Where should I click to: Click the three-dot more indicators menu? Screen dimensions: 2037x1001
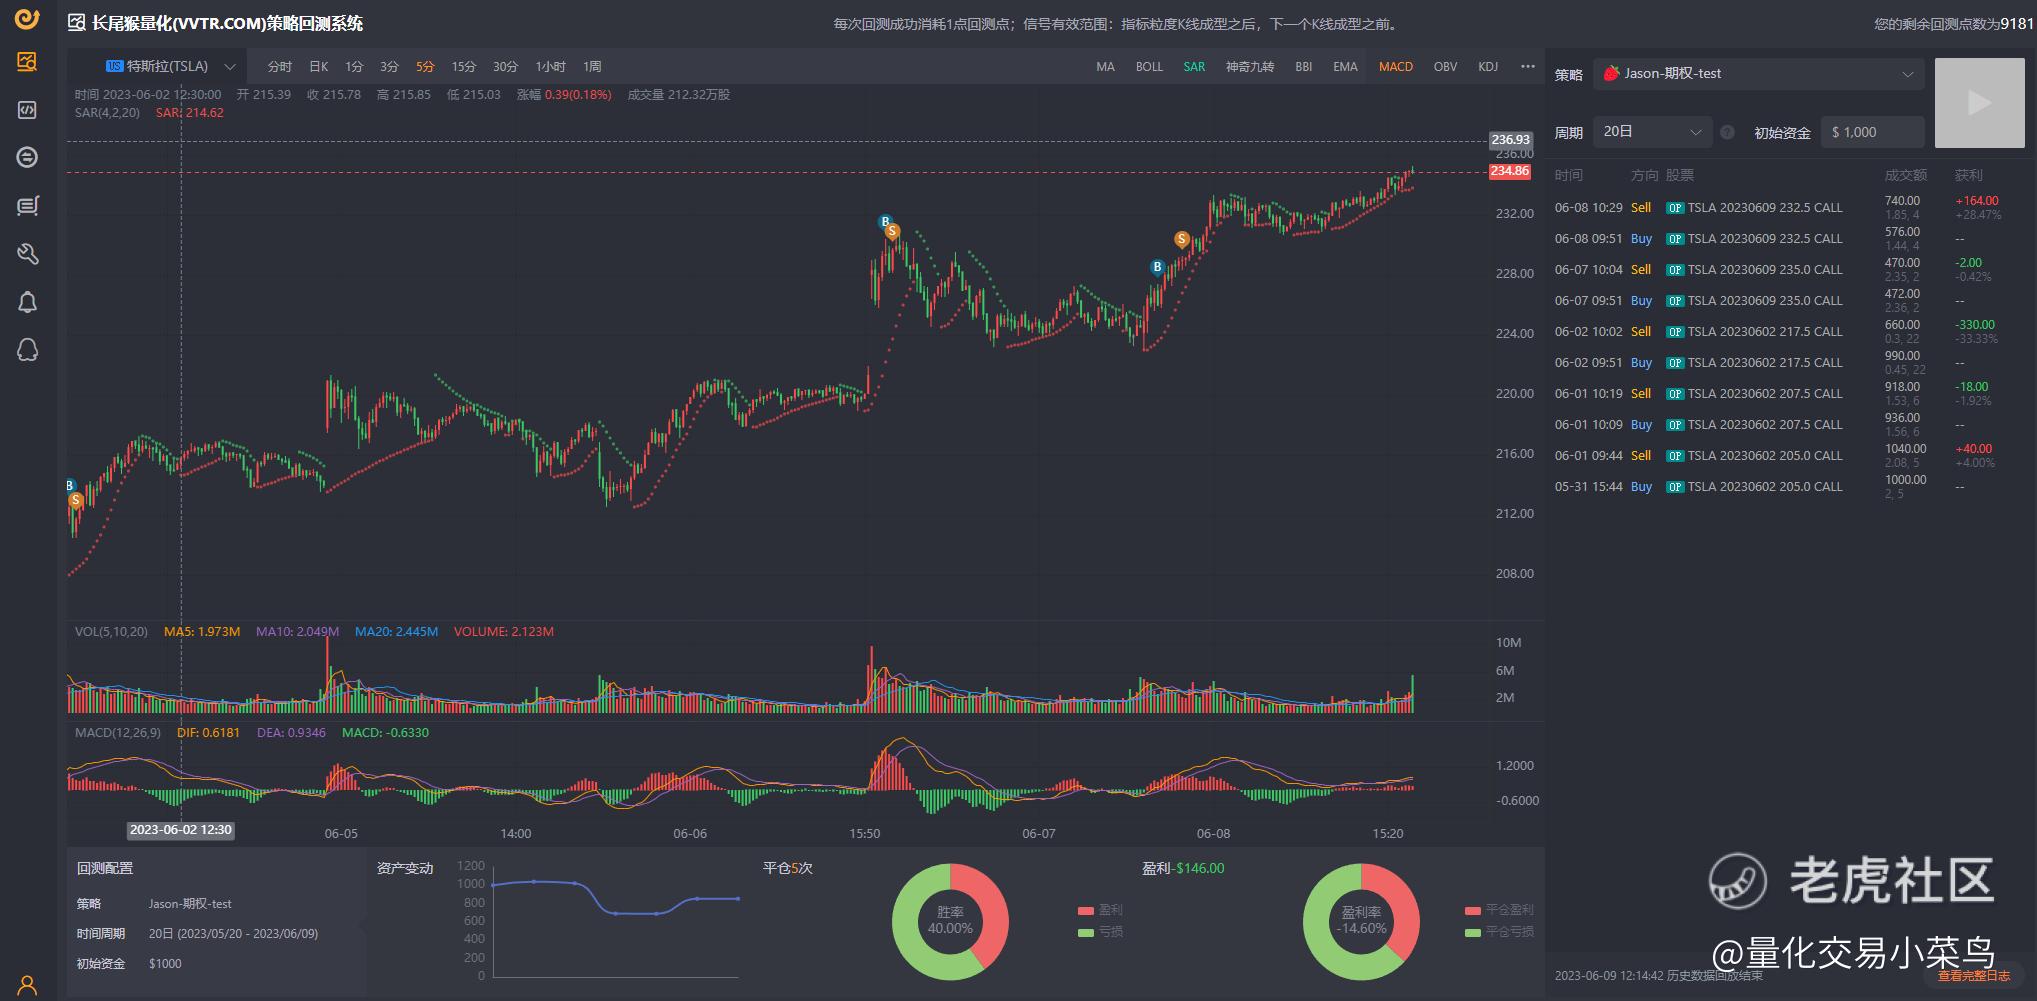1527,66
